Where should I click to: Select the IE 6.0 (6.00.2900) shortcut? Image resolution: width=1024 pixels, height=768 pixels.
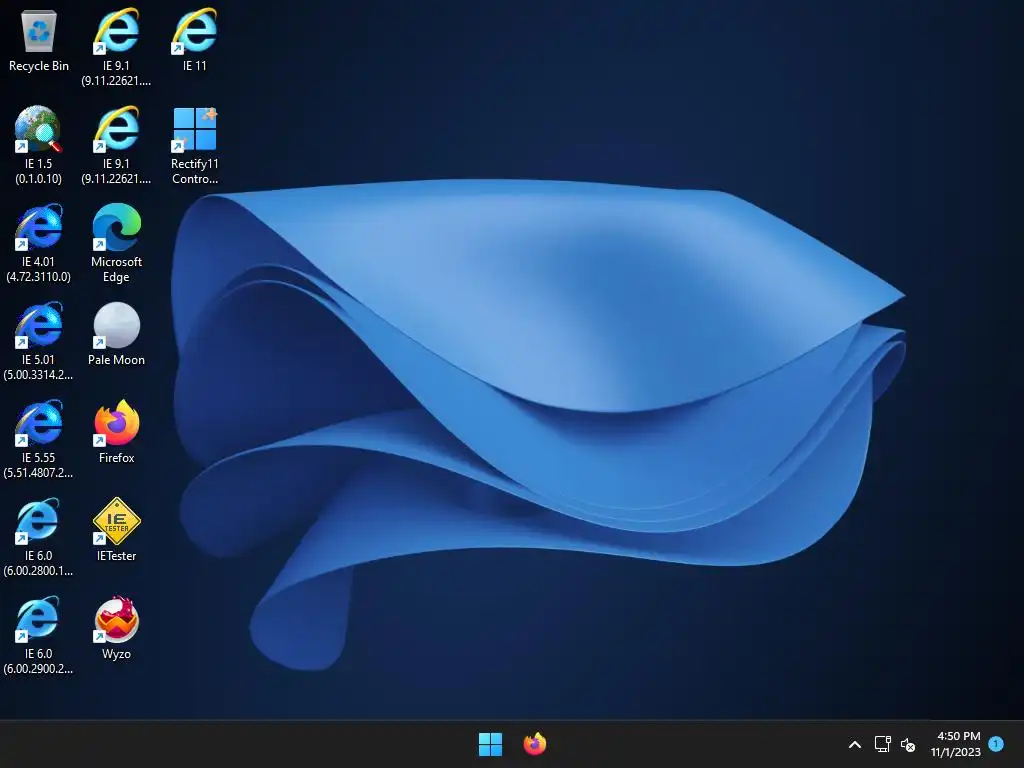pos(39,635)
